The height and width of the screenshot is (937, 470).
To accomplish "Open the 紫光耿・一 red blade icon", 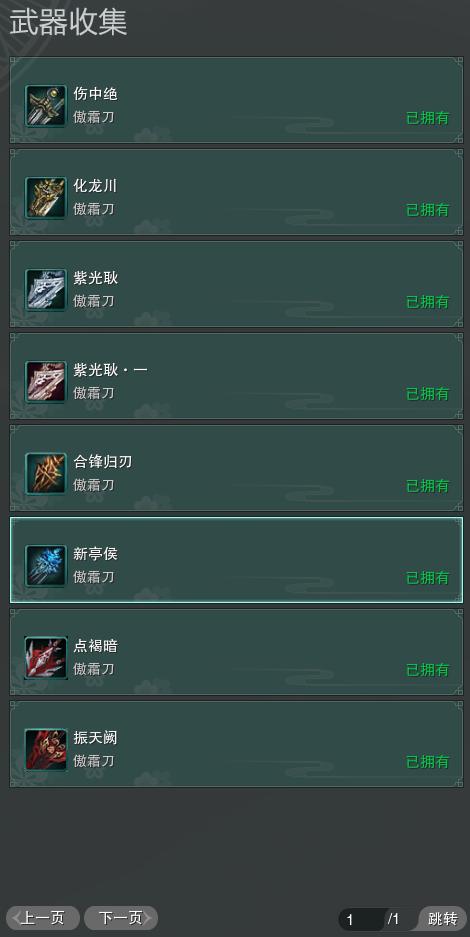I will click(46, 382).
